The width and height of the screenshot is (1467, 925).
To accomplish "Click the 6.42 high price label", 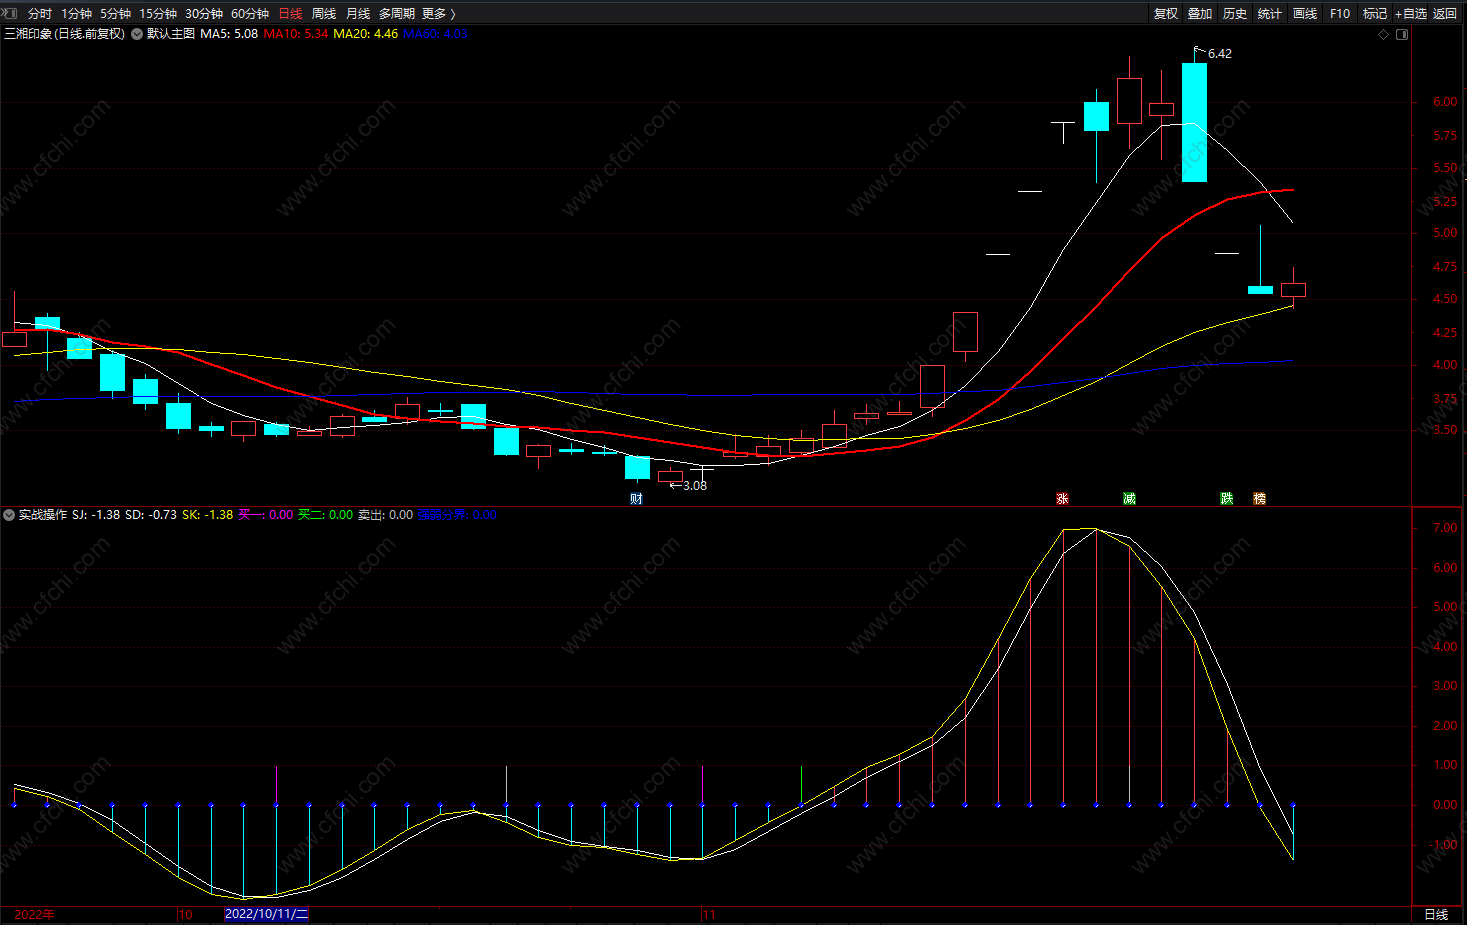I will point(1220,54).
